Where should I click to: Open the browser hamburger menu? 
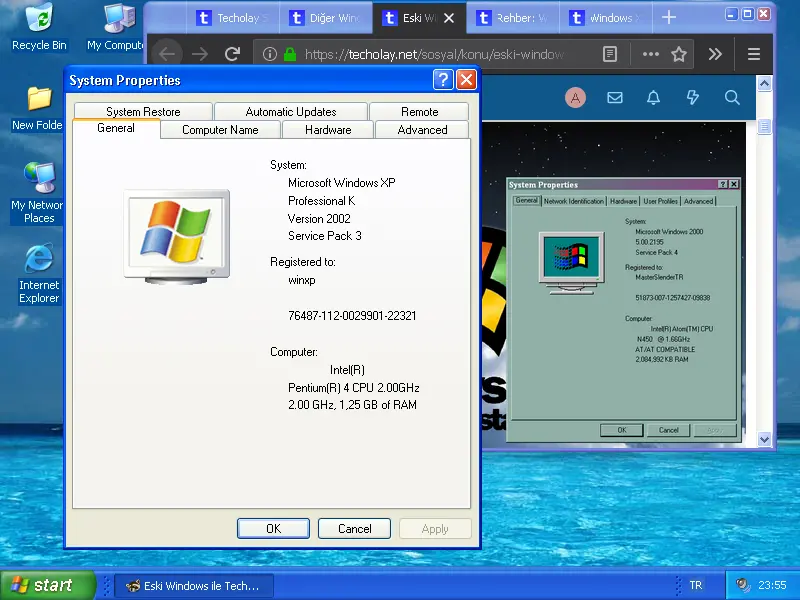(x=754, y=54)
